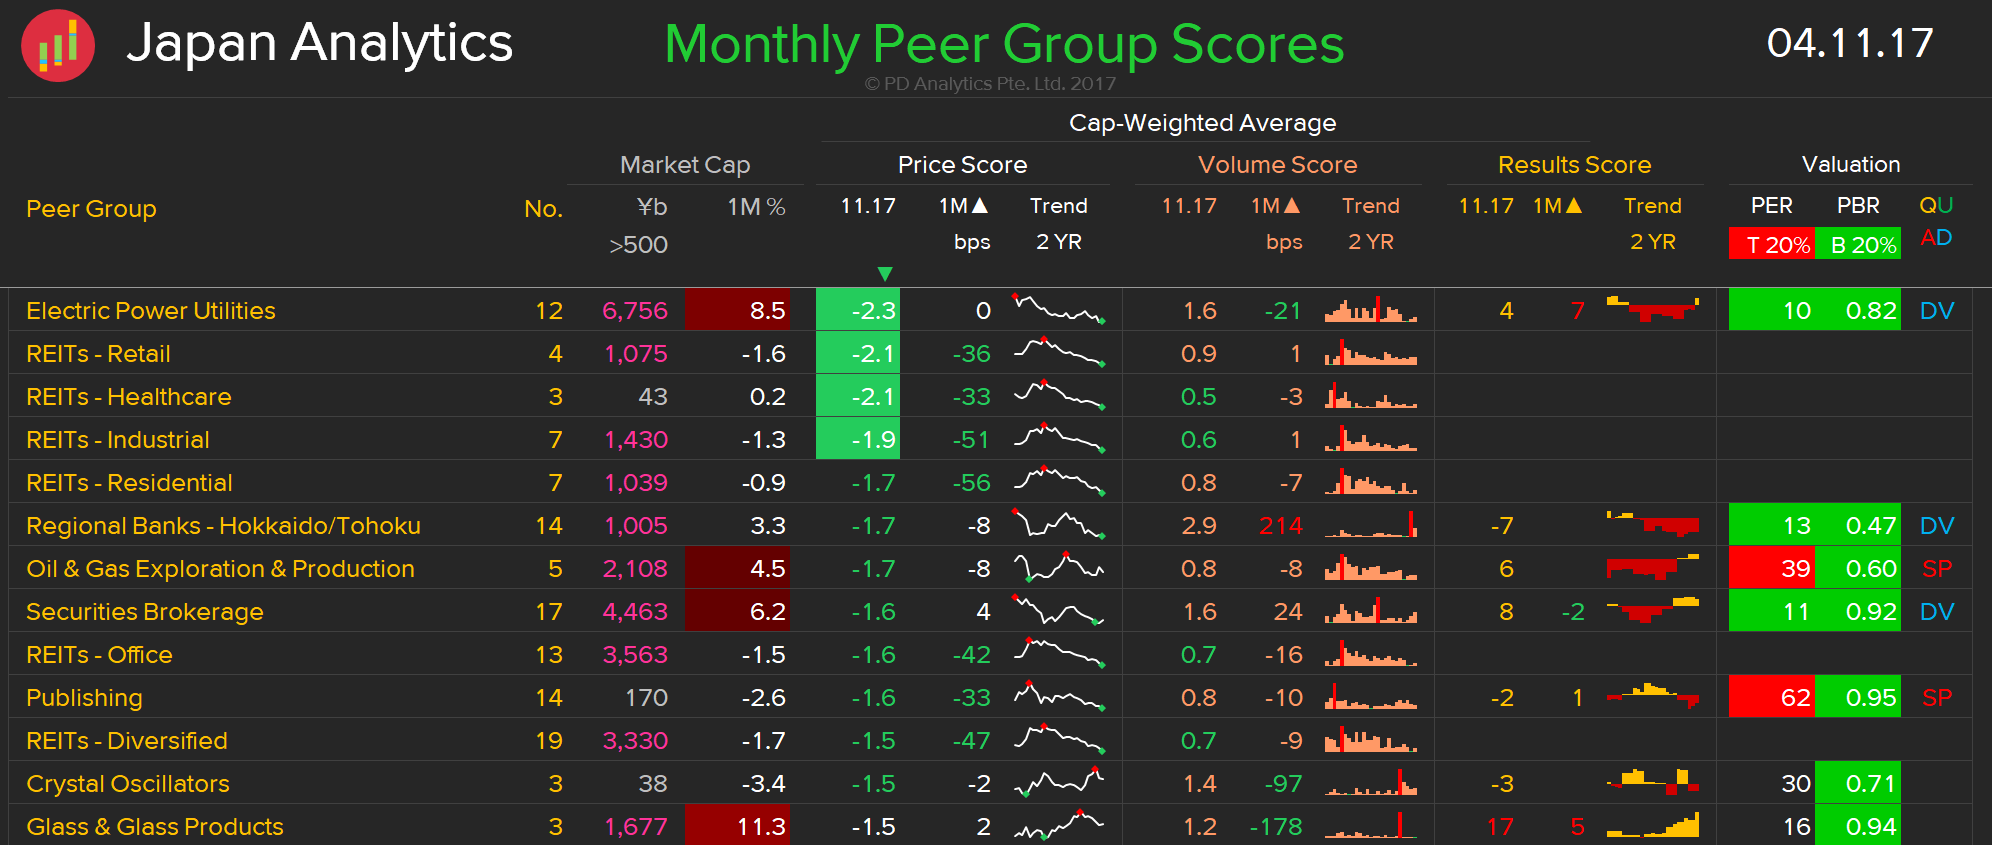Sort by the PER valuation column
This screenshot has width=1992, height=845.
click(1771, 206)
